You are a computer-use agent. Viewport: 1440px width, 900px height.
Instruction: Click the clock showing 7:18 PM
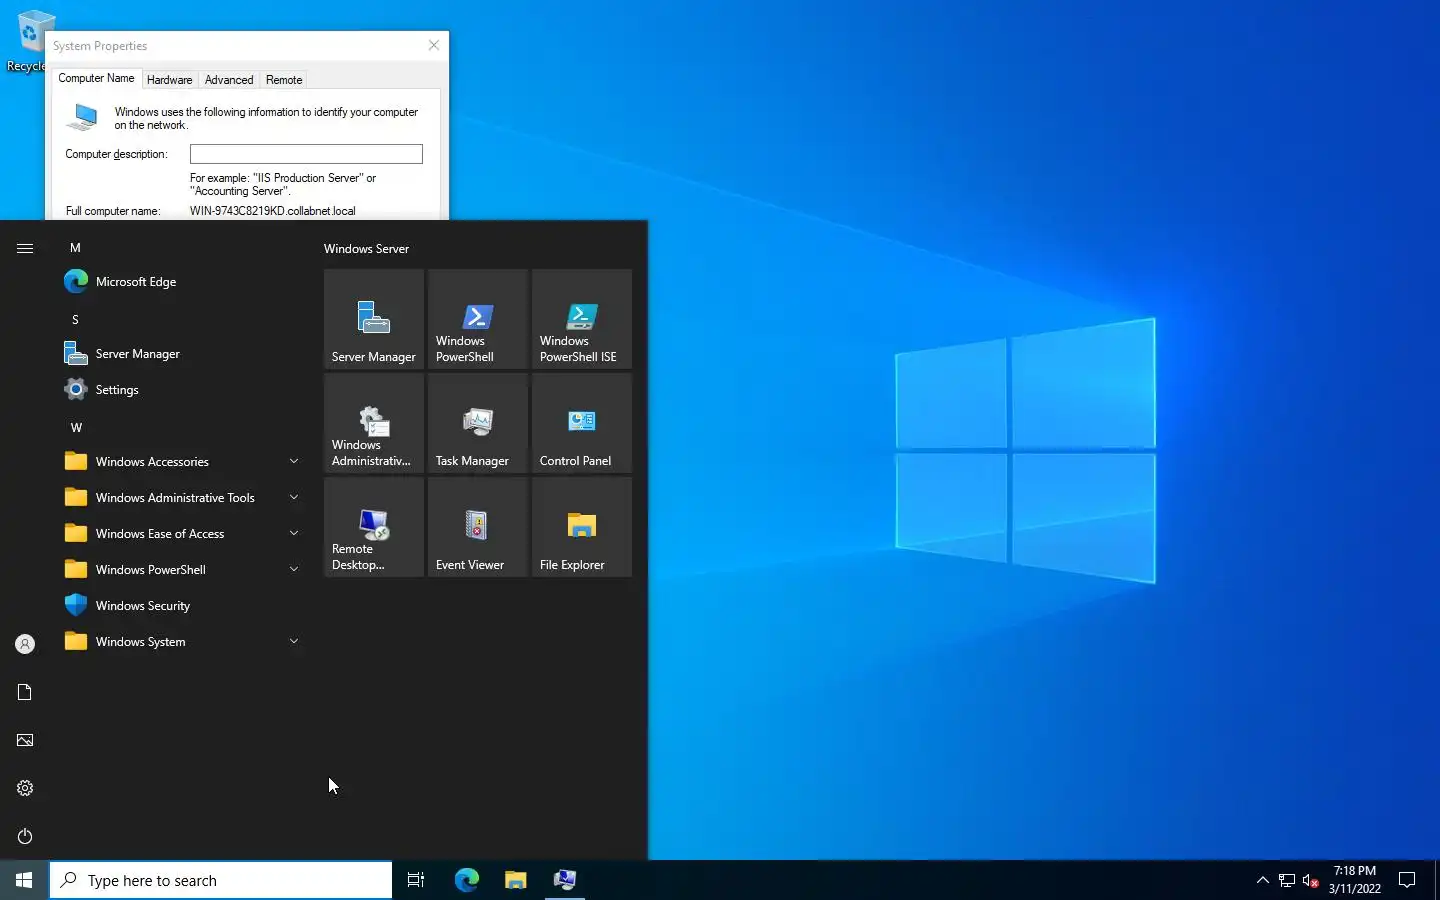[x=1354, y=880]
